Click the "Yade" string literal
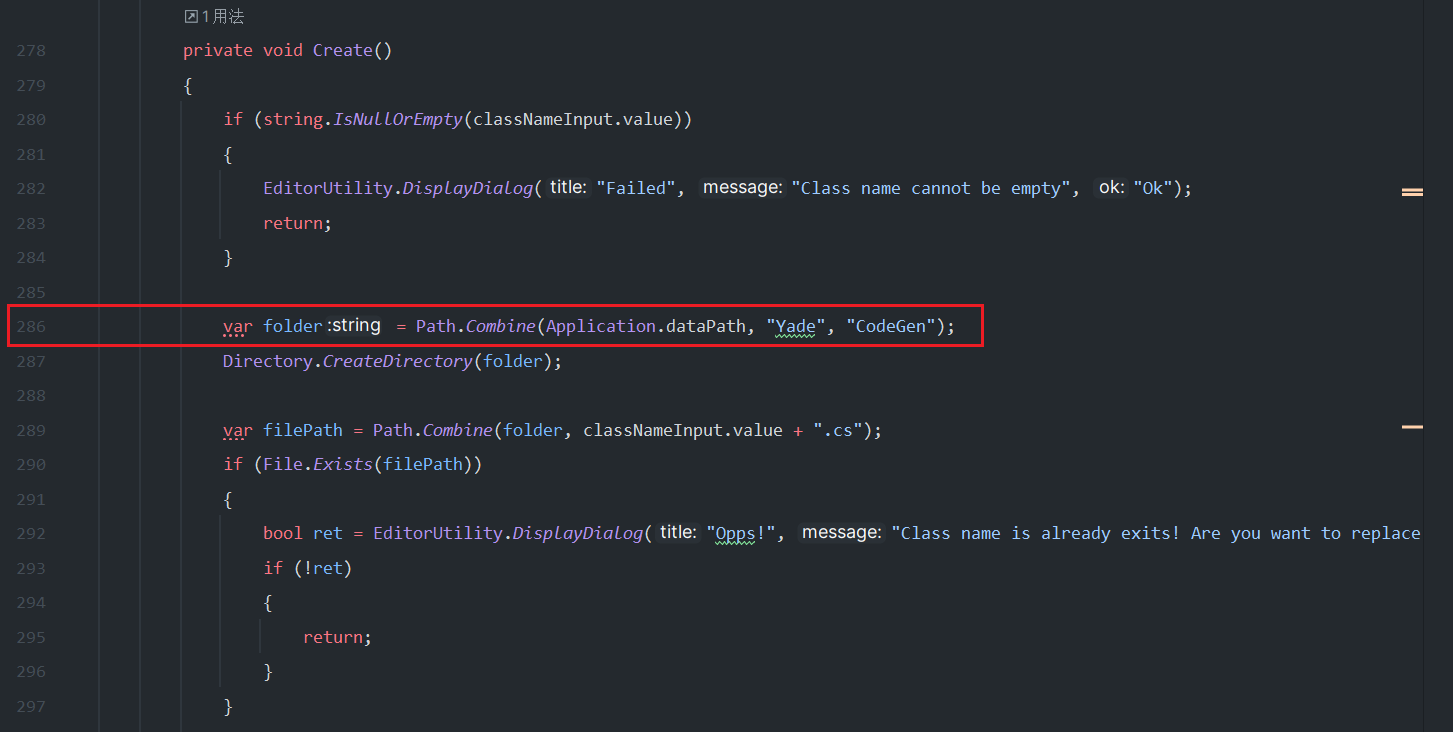Viewport: 1453px width, 732px height. tap(796, 326)
